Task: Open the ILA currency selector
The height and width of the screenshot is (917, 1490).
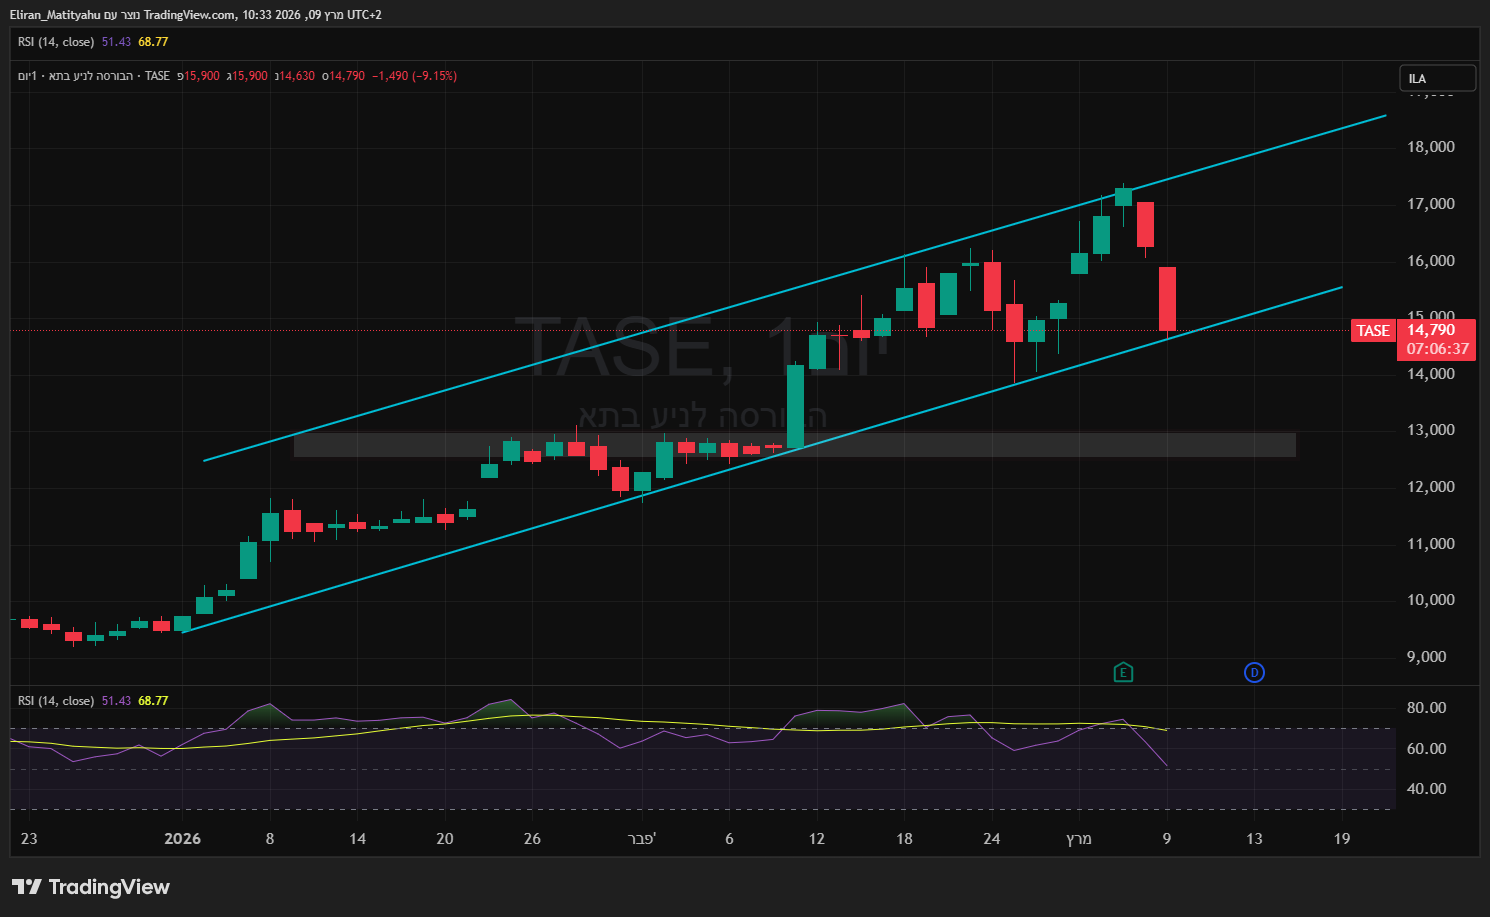Action: pos(1437,78)
